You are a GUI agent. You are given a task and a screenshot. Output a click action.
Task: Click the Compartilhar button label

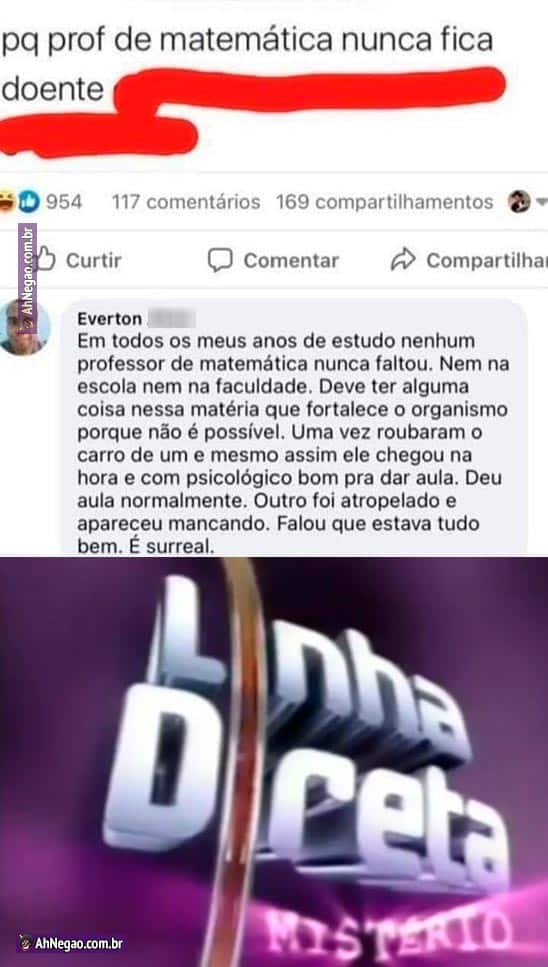[x=487, y=260]
